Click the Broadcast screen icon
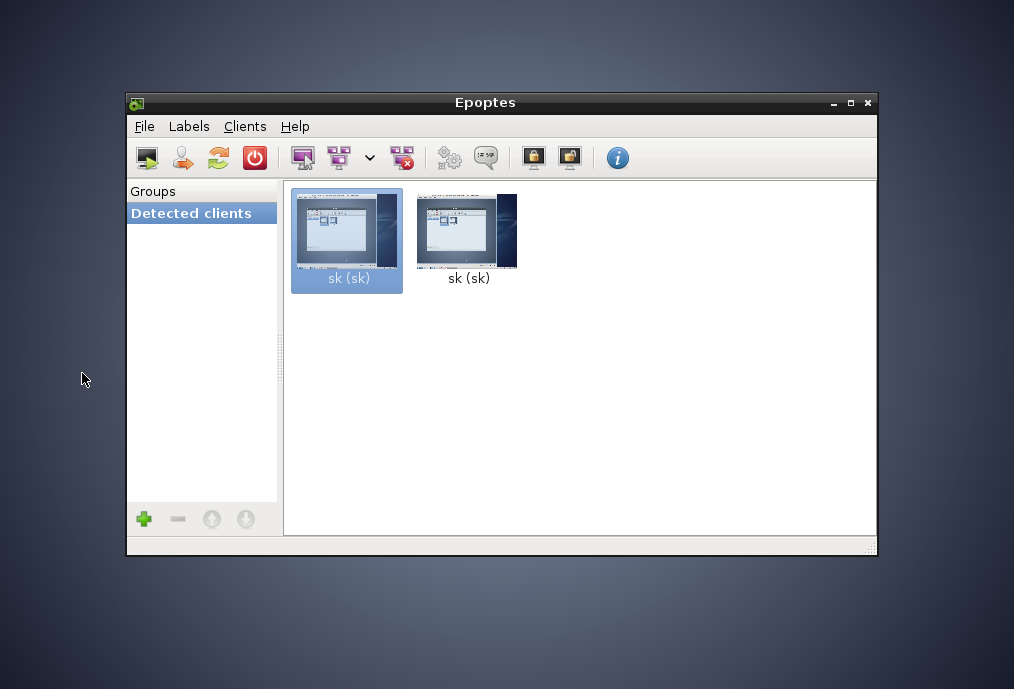This screenshot has width=1014, height=689. [339, 158]
